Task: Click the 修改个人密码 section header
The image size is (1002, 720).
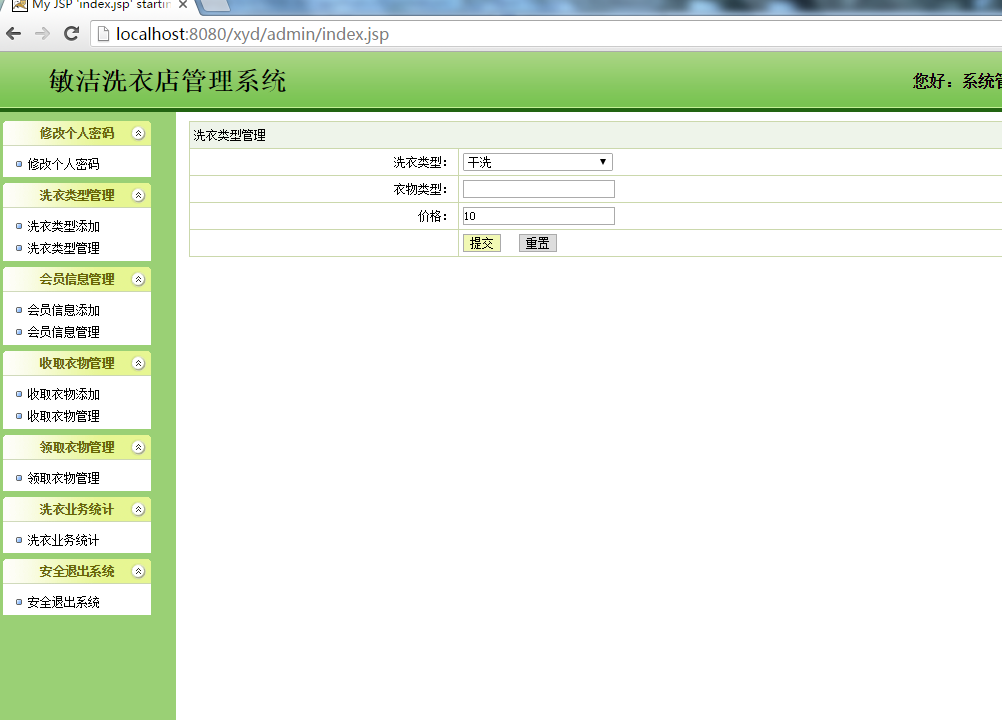Action: tap(77, 133)
